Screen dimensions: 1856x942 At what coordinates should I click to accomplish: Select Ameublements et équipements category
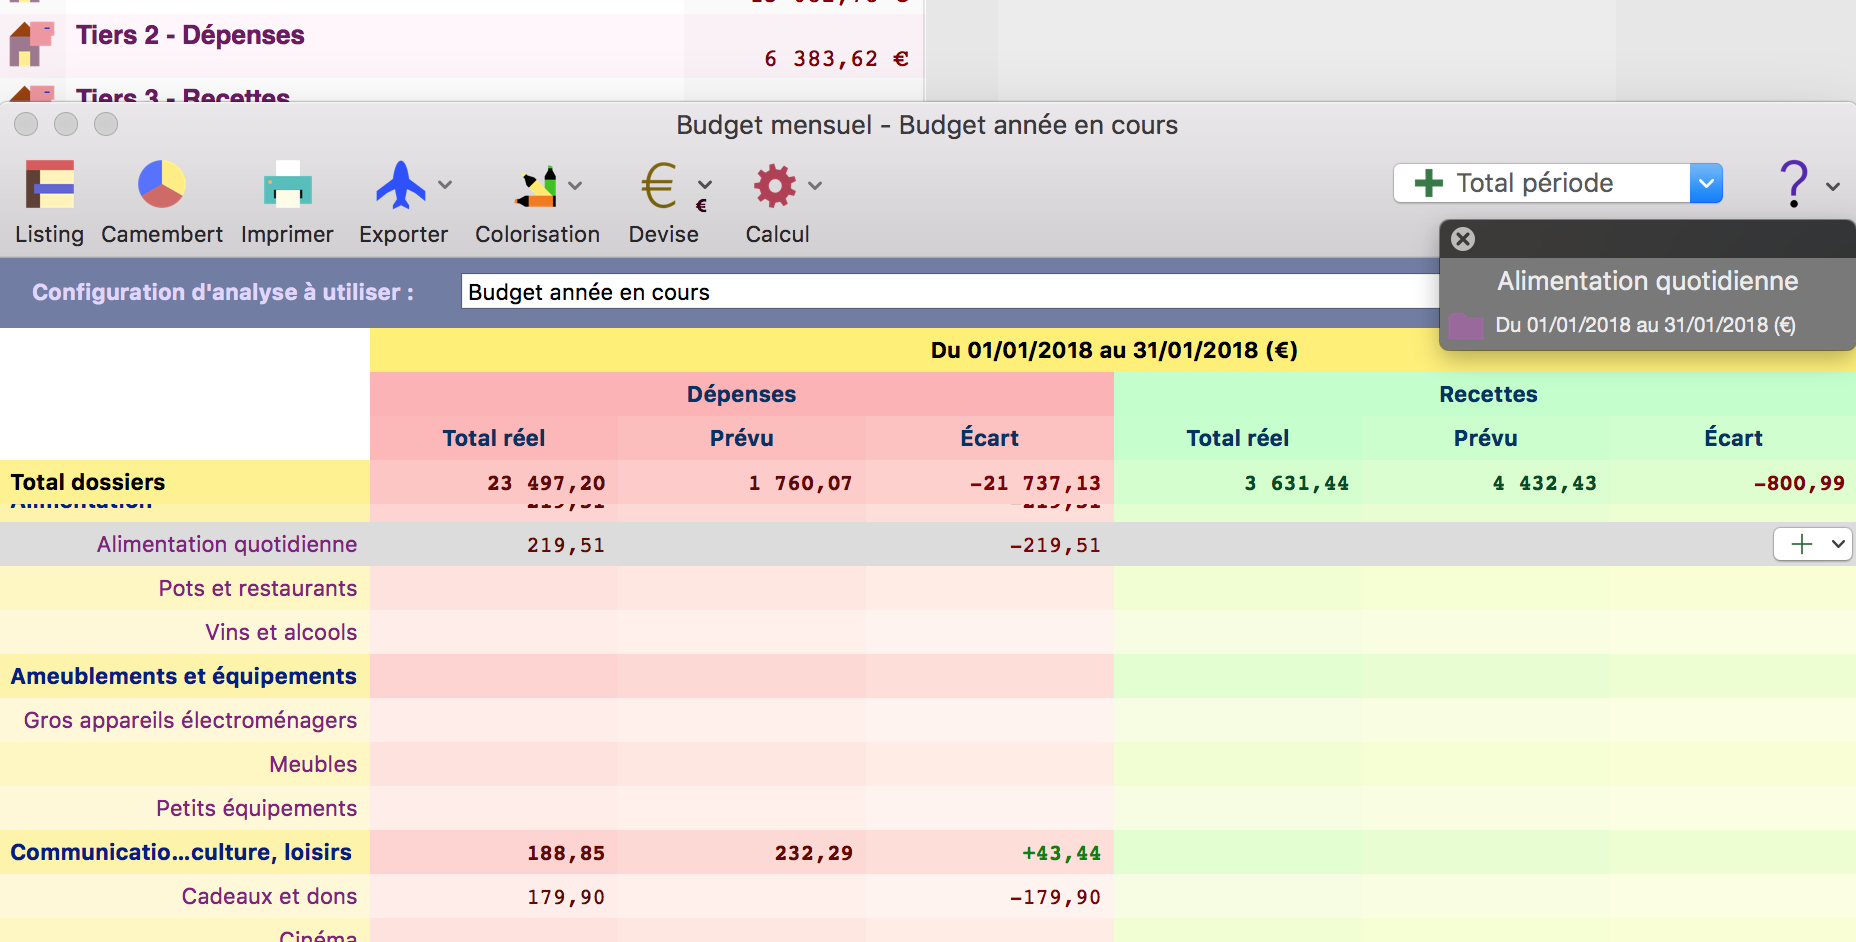point(184,676)
